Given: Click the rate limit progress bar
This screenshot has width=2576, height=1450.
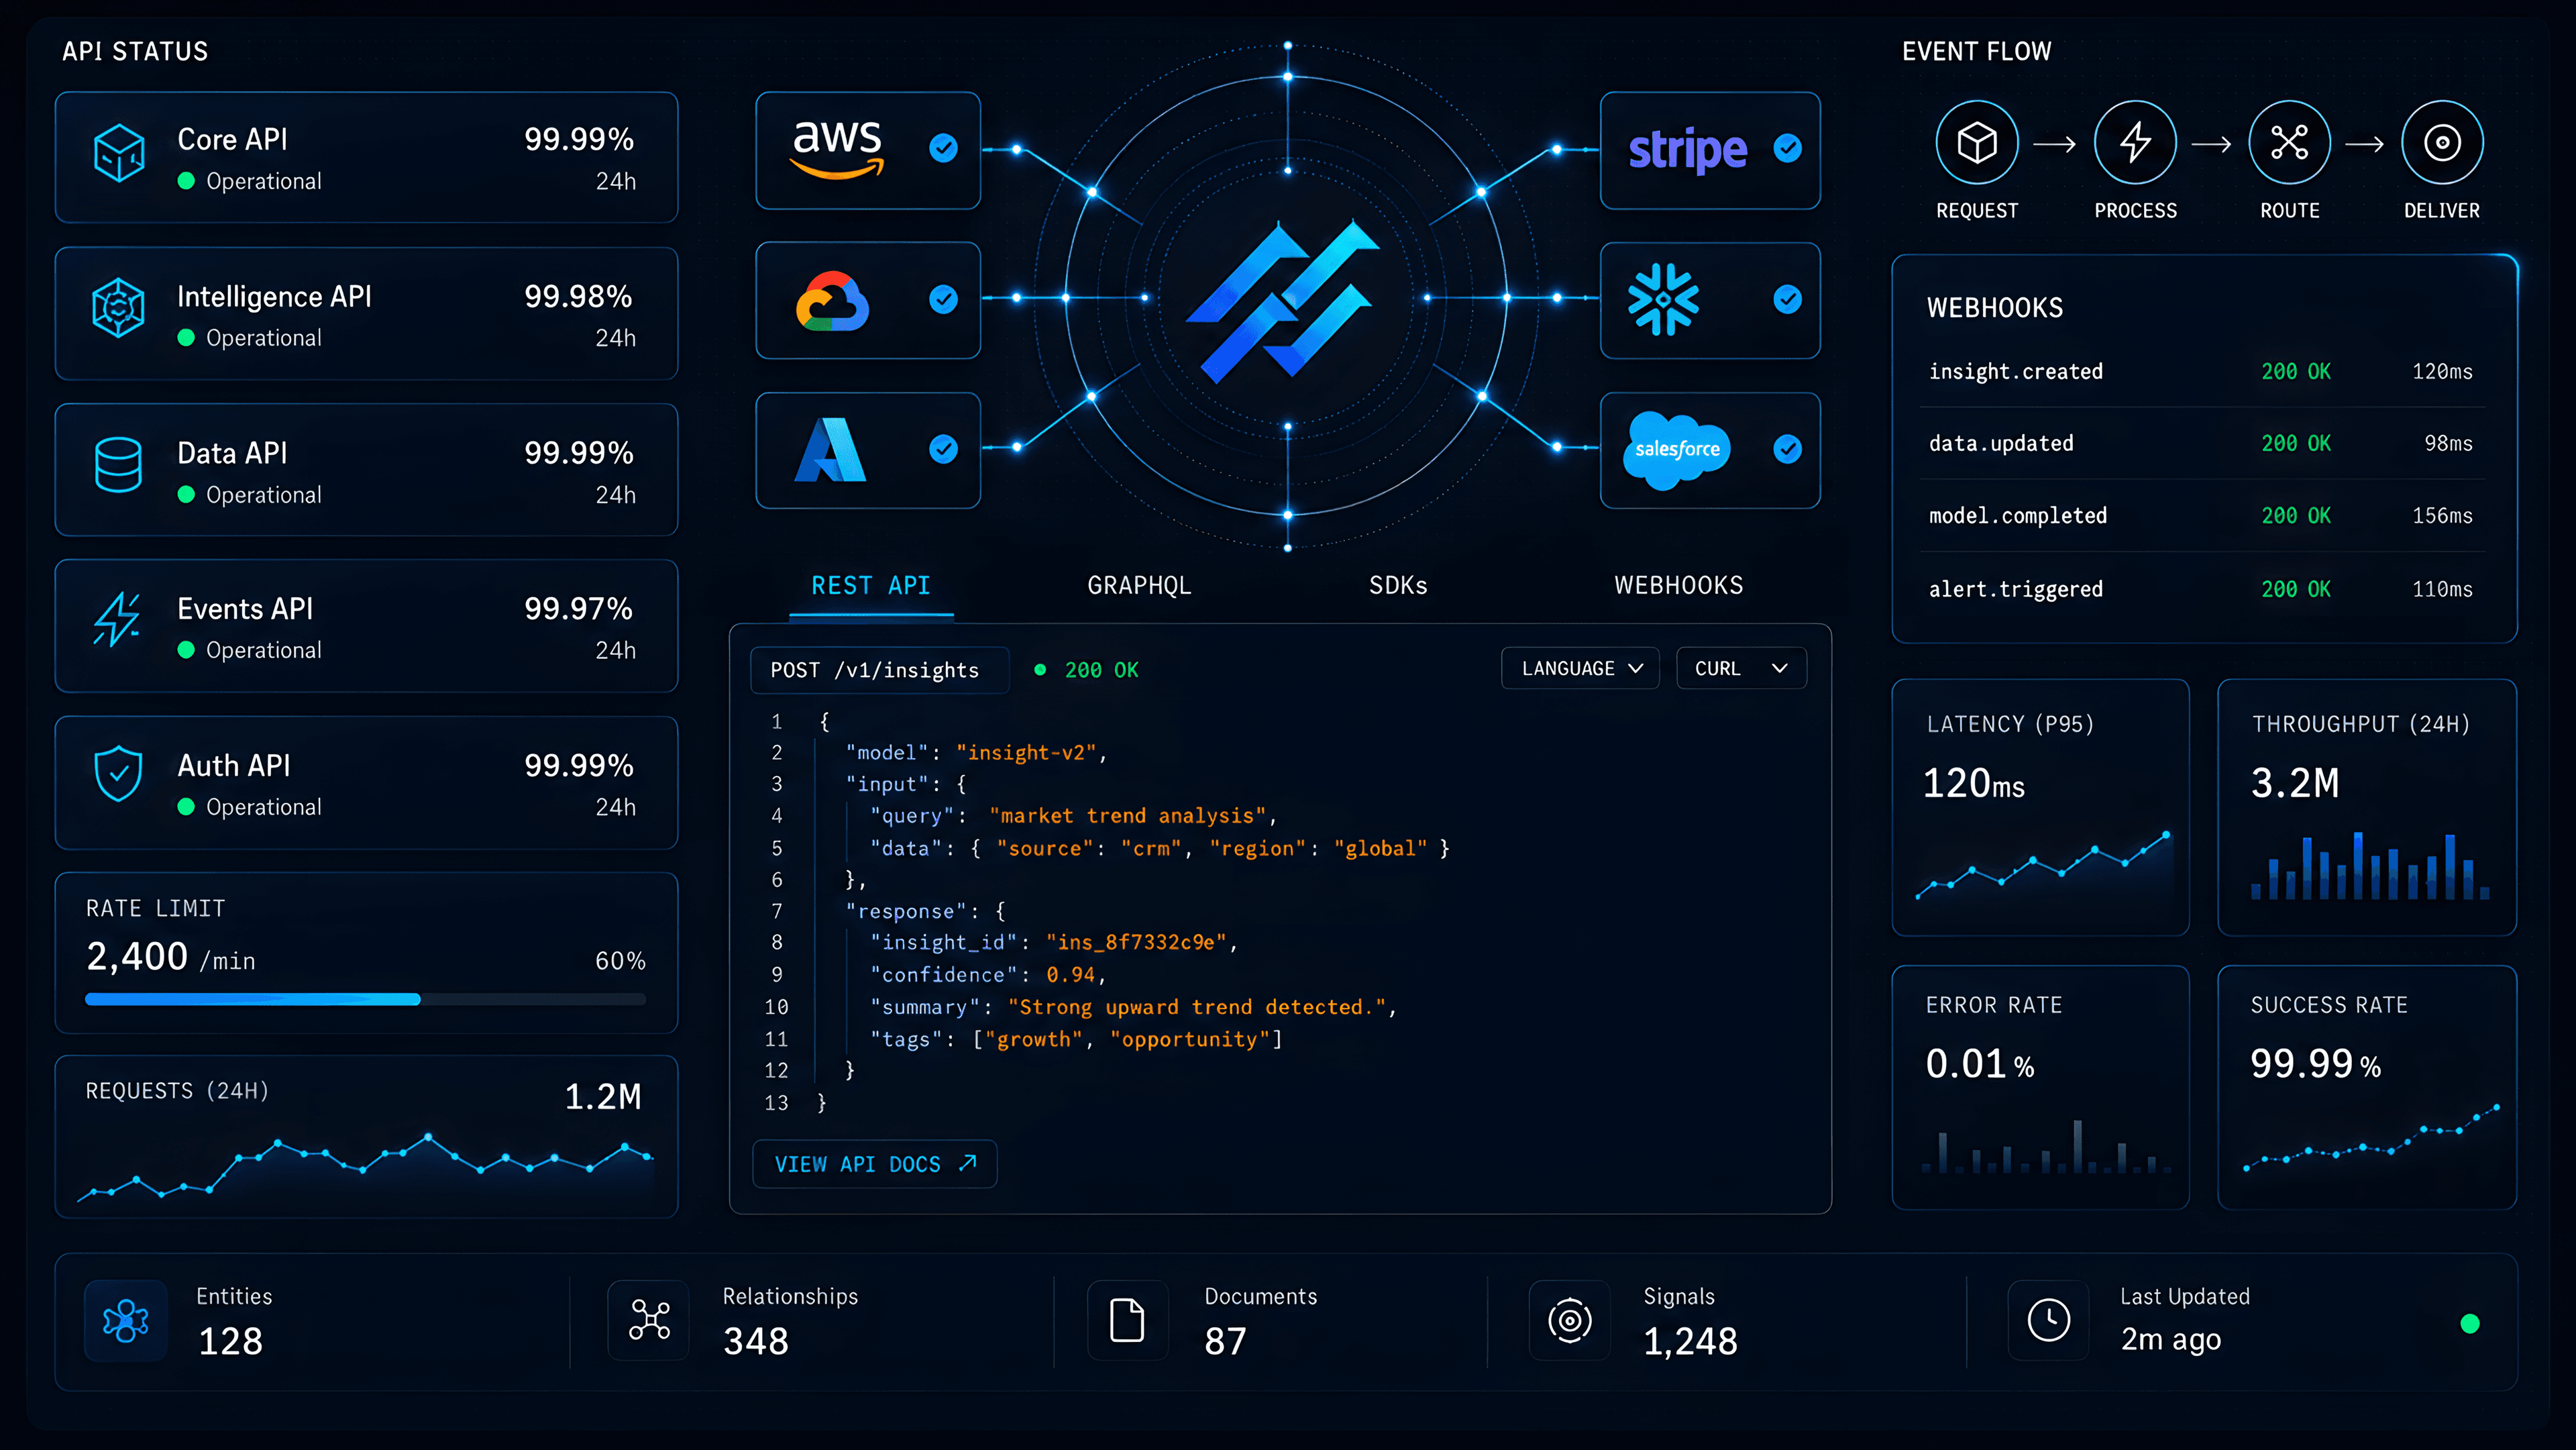Looking at the screenshot, I should pos(366,999).
